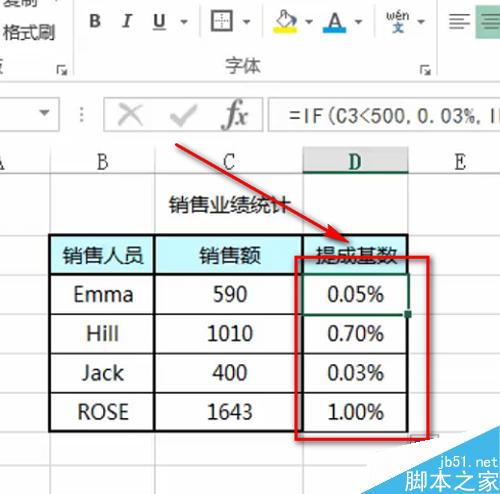Select cell containing Hill
Screen dimensions: 500x494
click(x=102, y=334)
